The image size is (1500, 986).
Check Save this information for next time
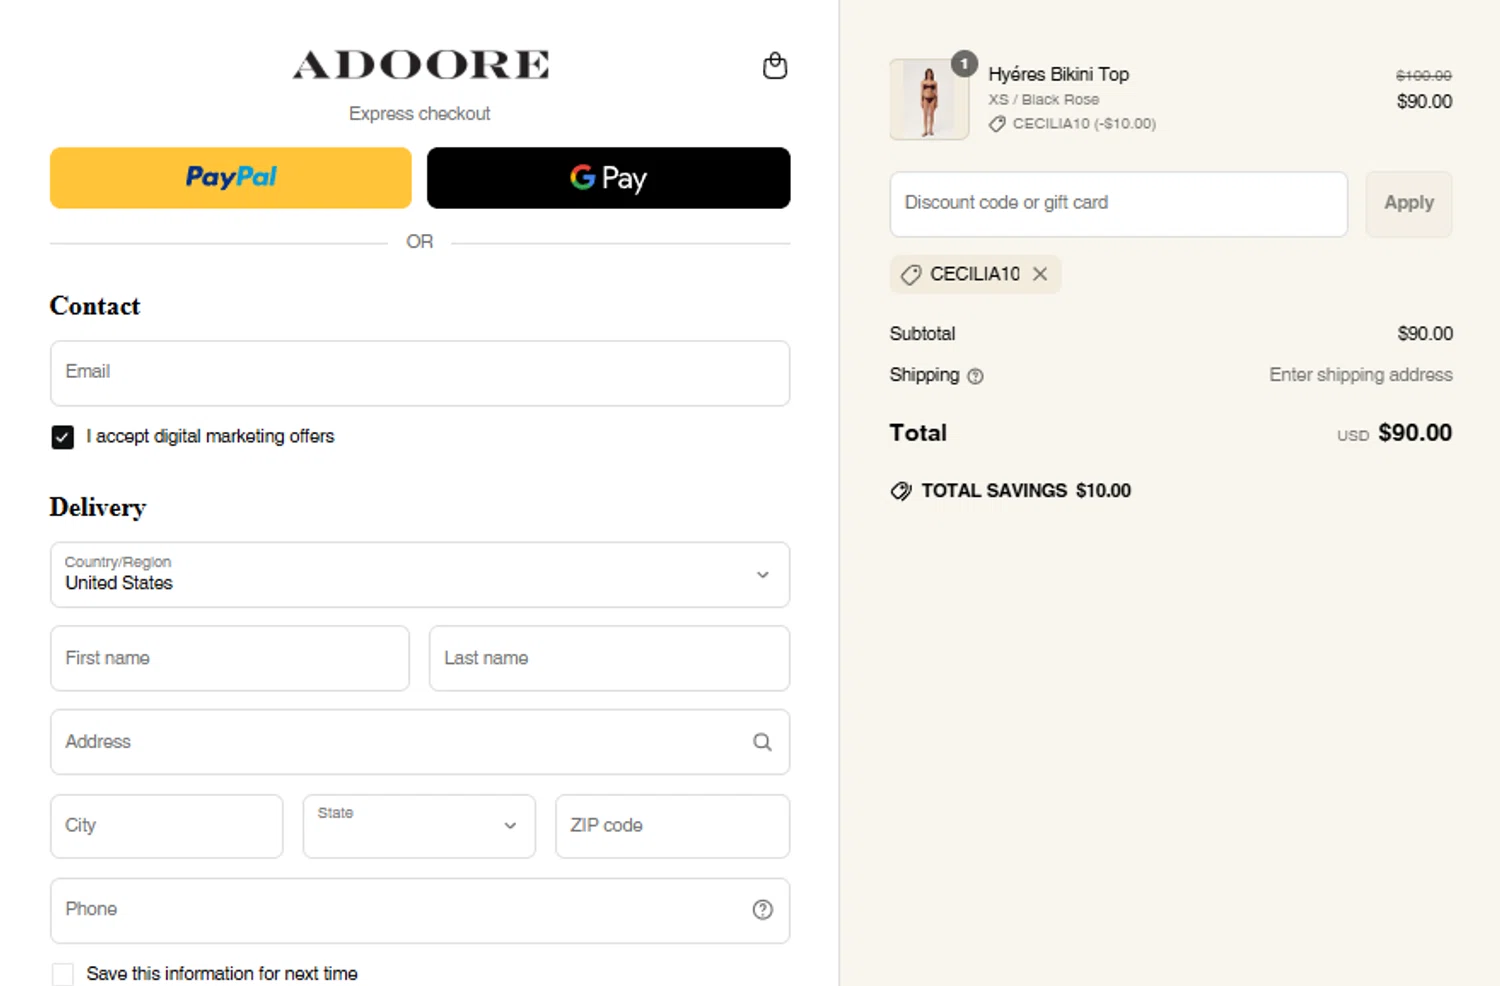62,974
